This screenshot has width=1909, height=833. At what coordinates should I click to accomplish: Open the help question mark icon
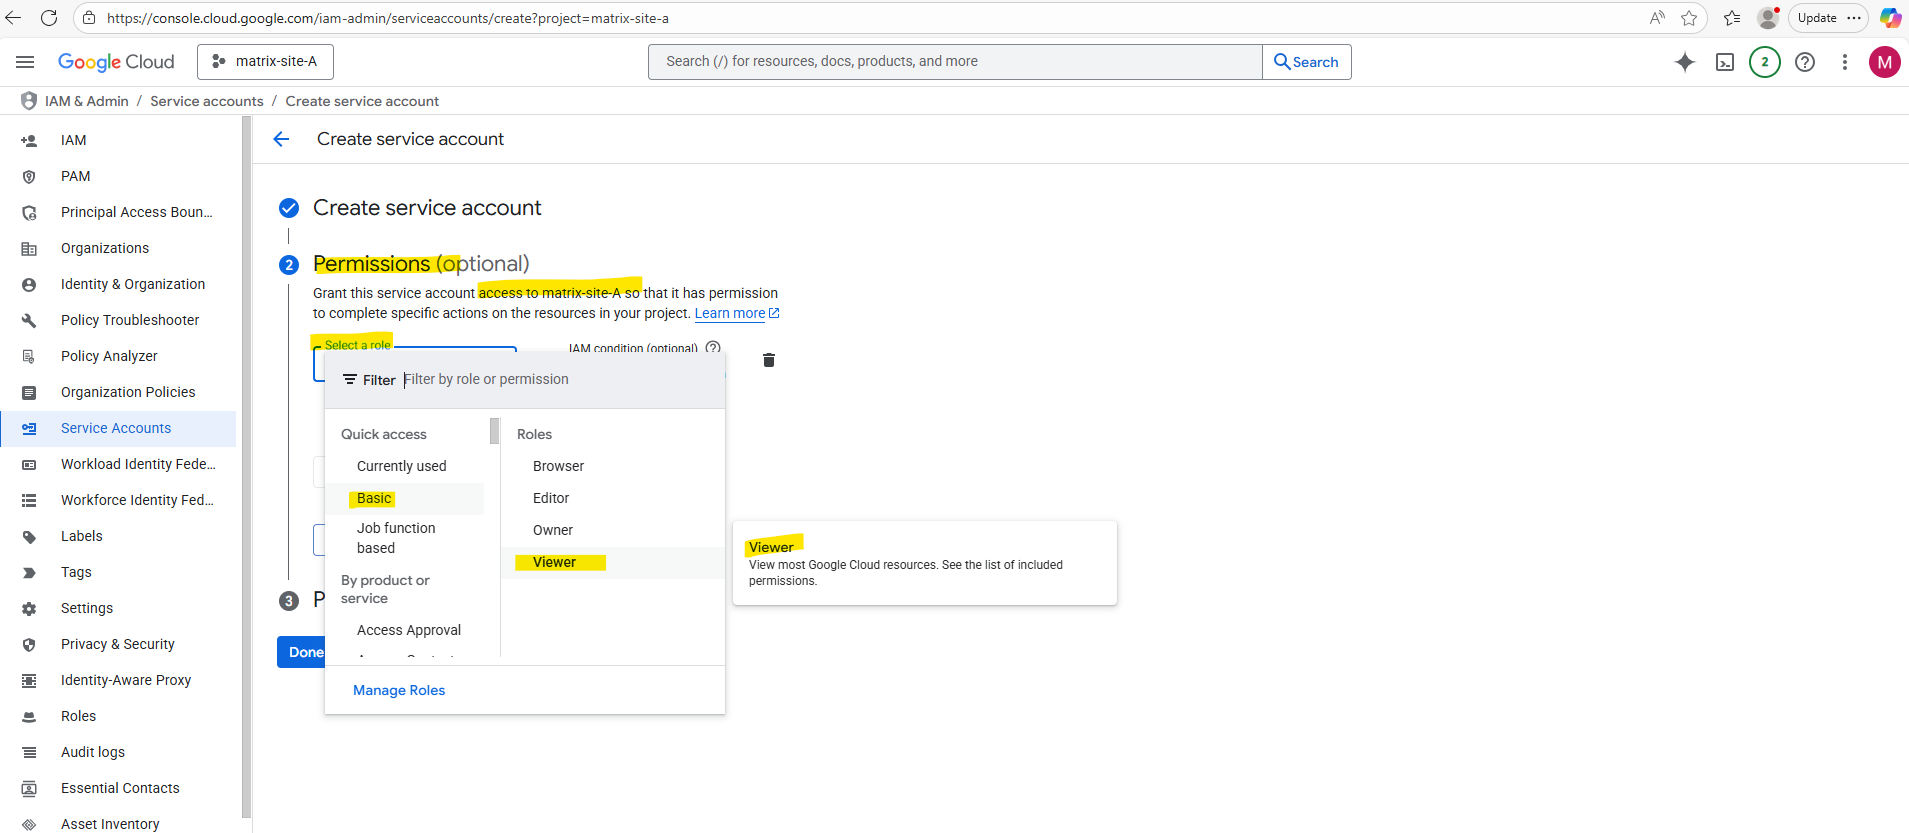coord(1805,62)
